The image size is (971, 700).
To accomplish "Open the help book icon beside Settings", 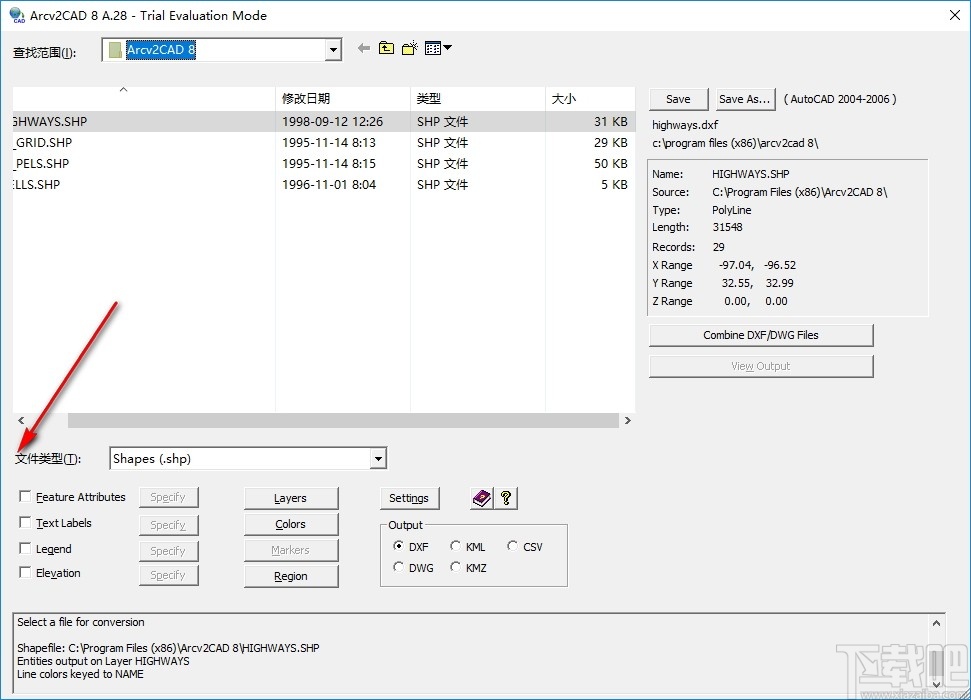I will pos(481,498).
